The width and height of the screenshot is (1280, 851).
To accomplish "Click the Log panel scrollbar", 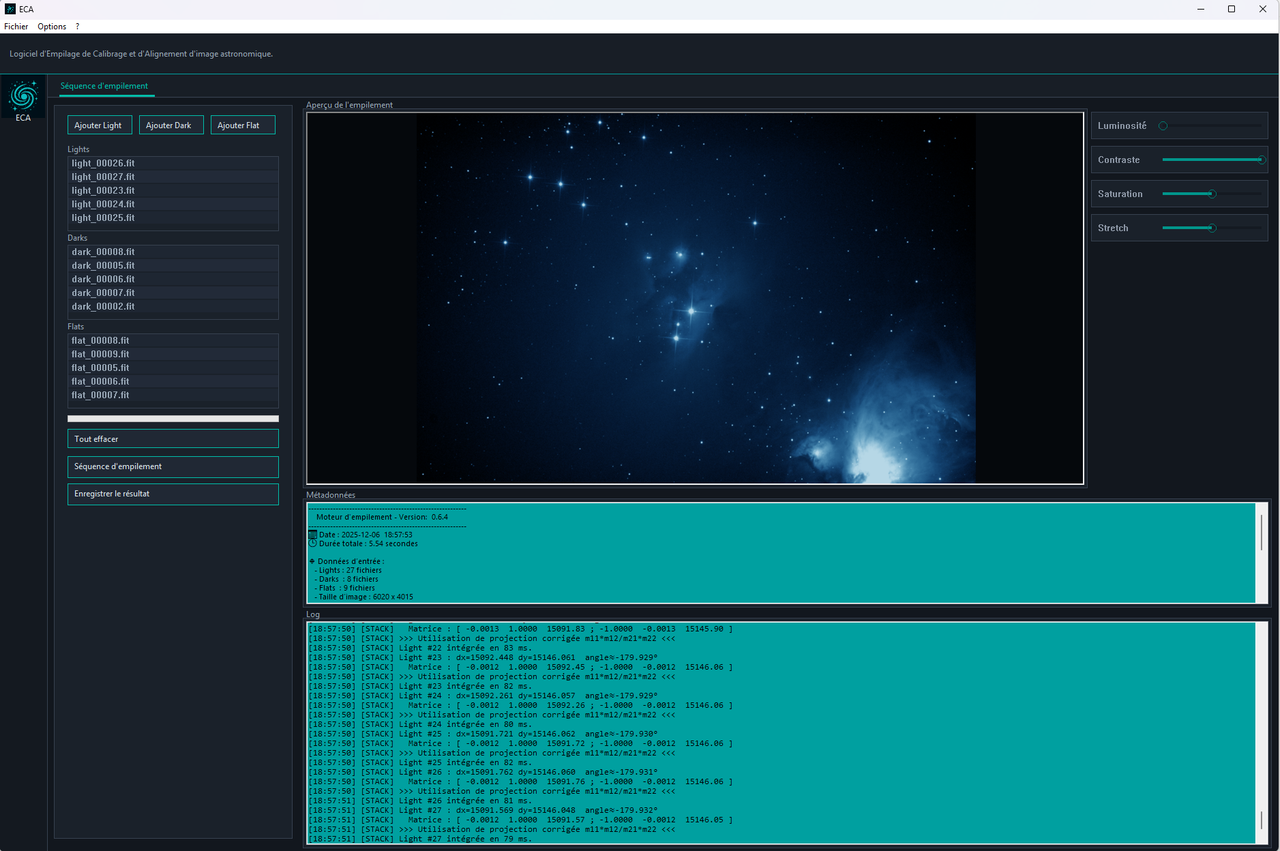I will click(x=1261, y=732).
